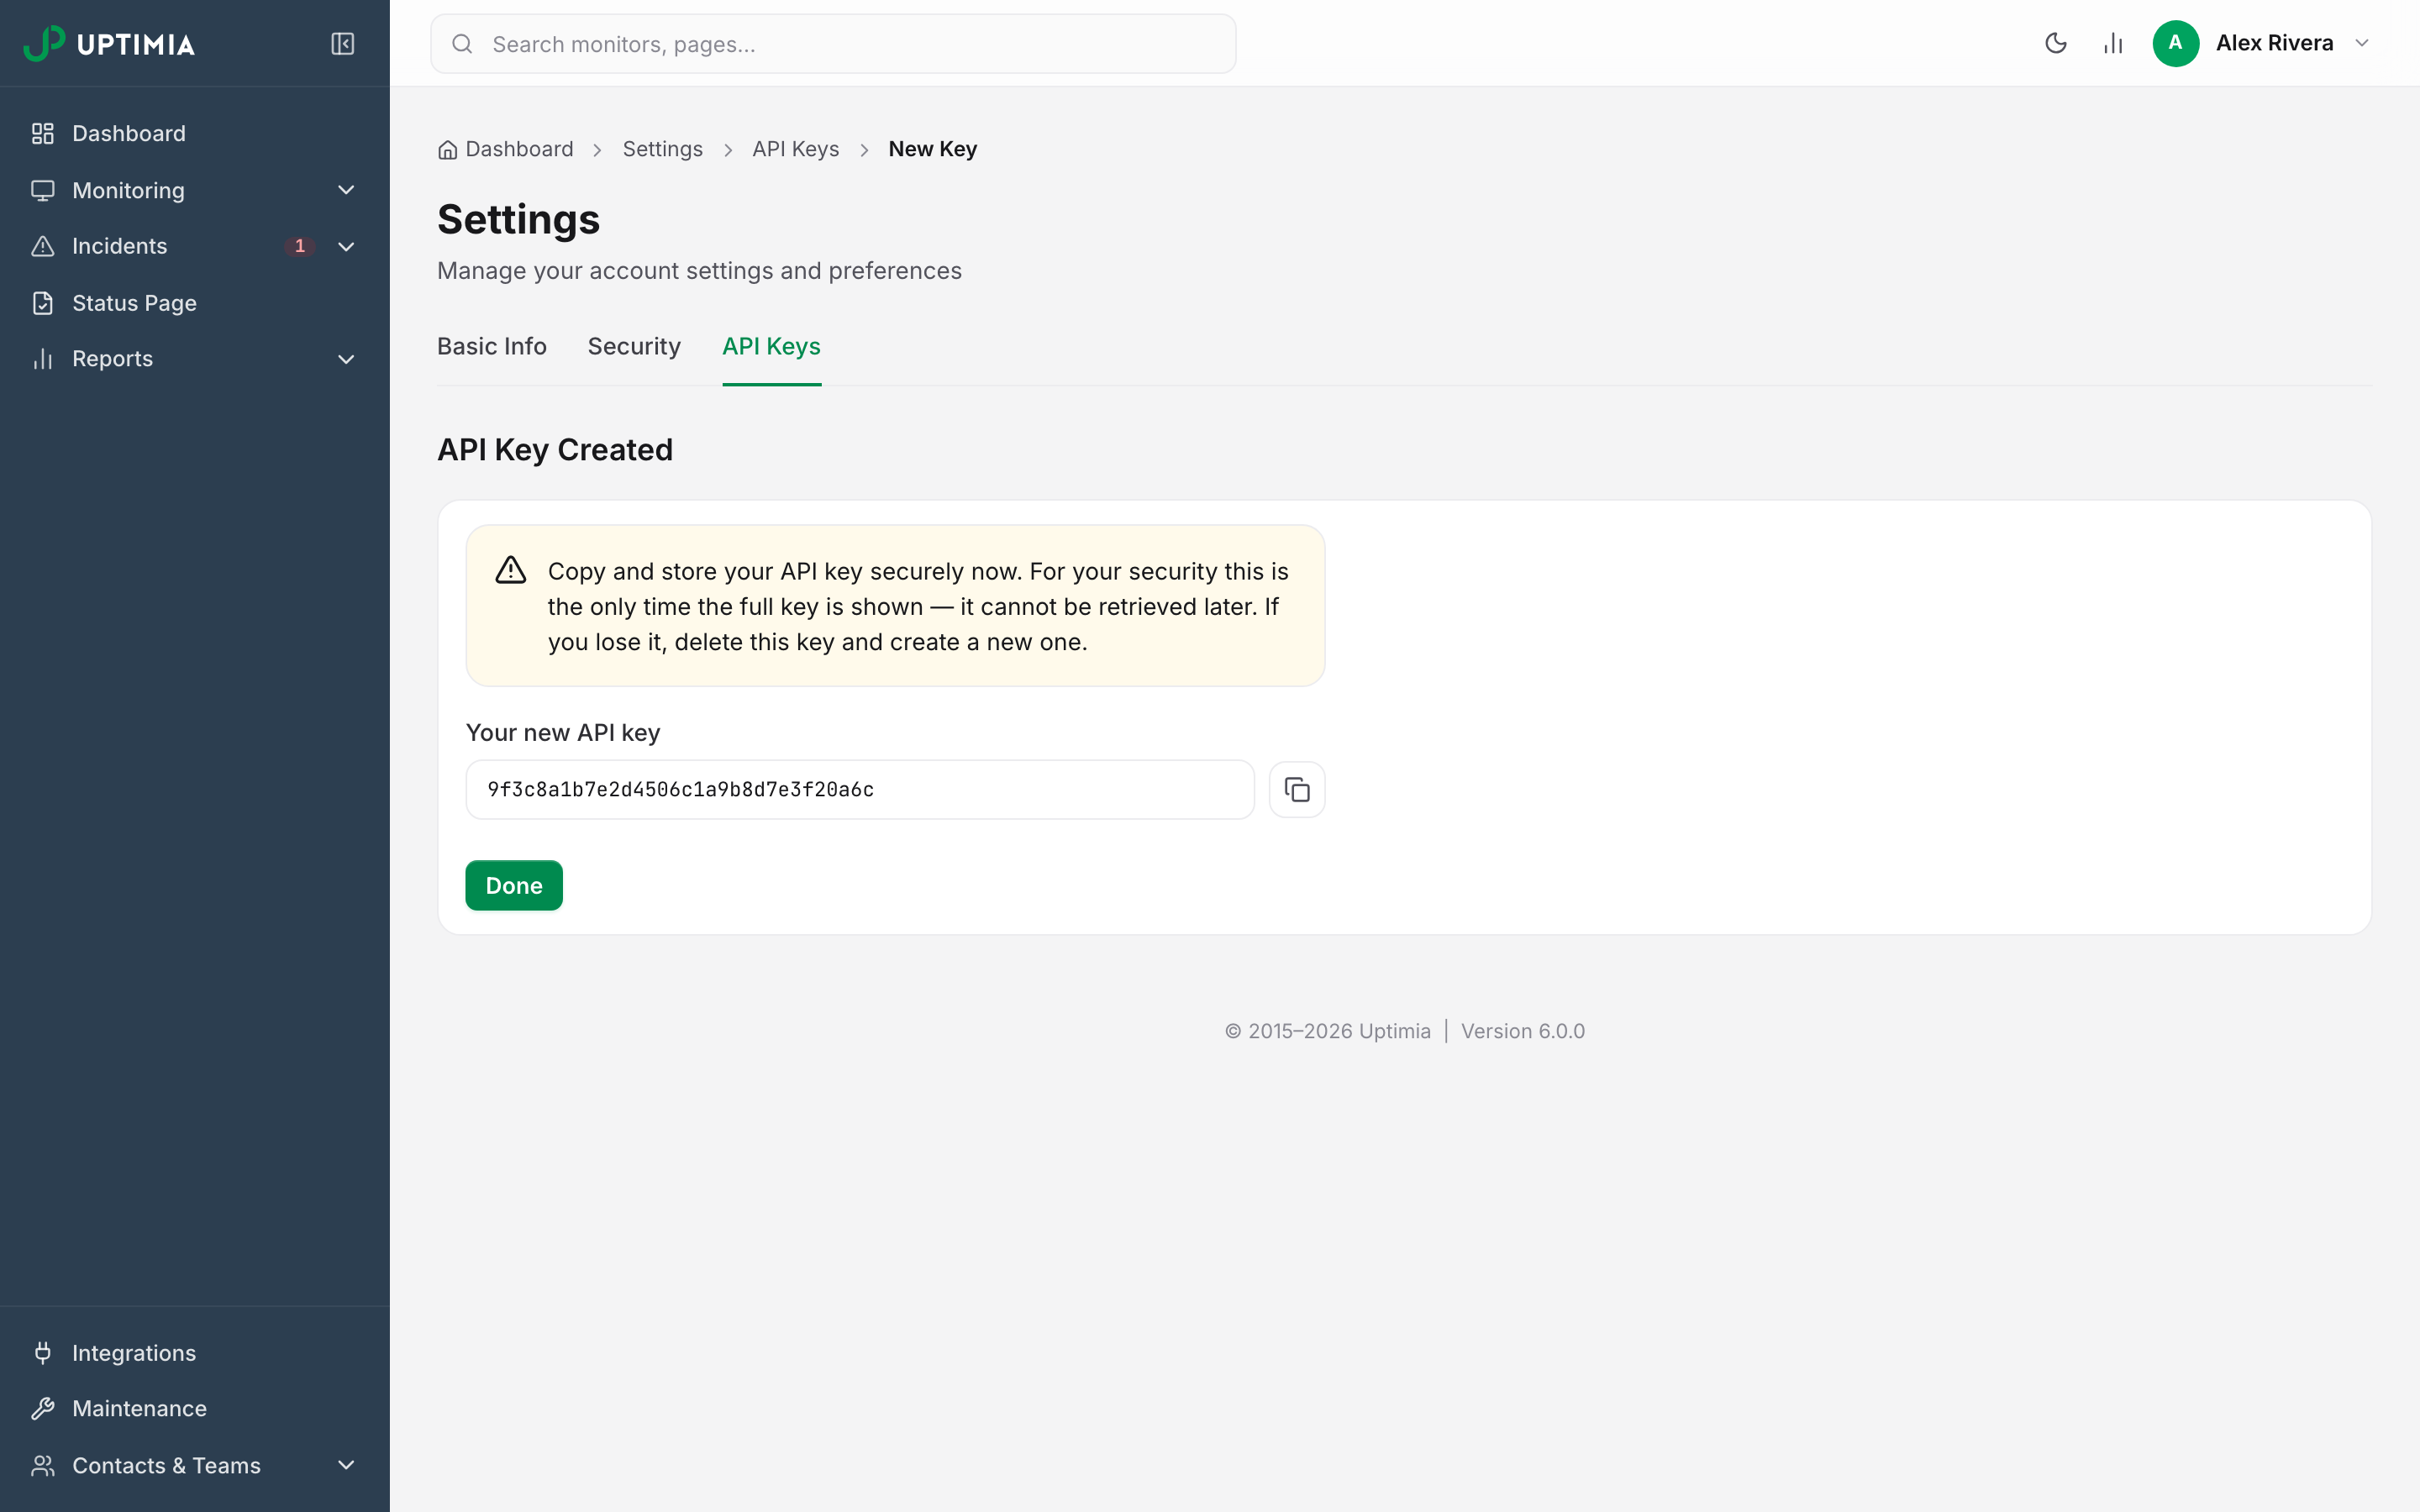Click the Monitoring monitor icon

tap(43, 190)
